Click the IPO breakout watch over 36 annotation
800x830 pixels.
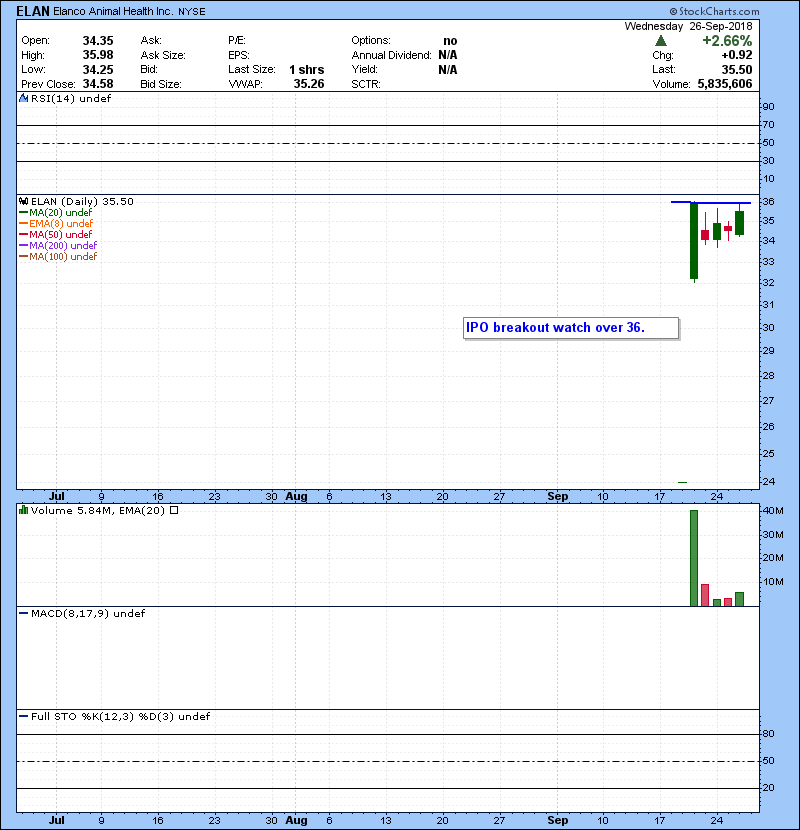click(571, 328)
